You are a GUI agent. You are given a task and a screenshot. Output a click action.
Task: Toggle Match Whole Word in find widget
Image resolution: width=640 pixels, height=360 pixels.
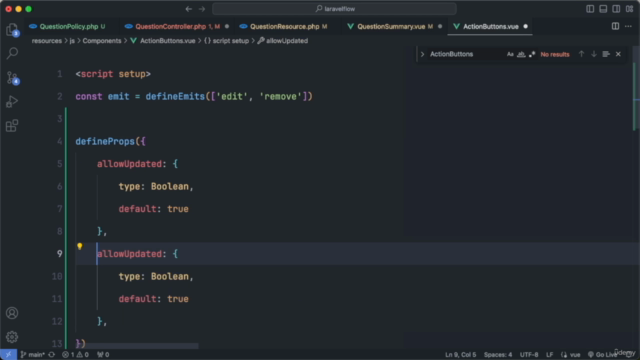521,54
